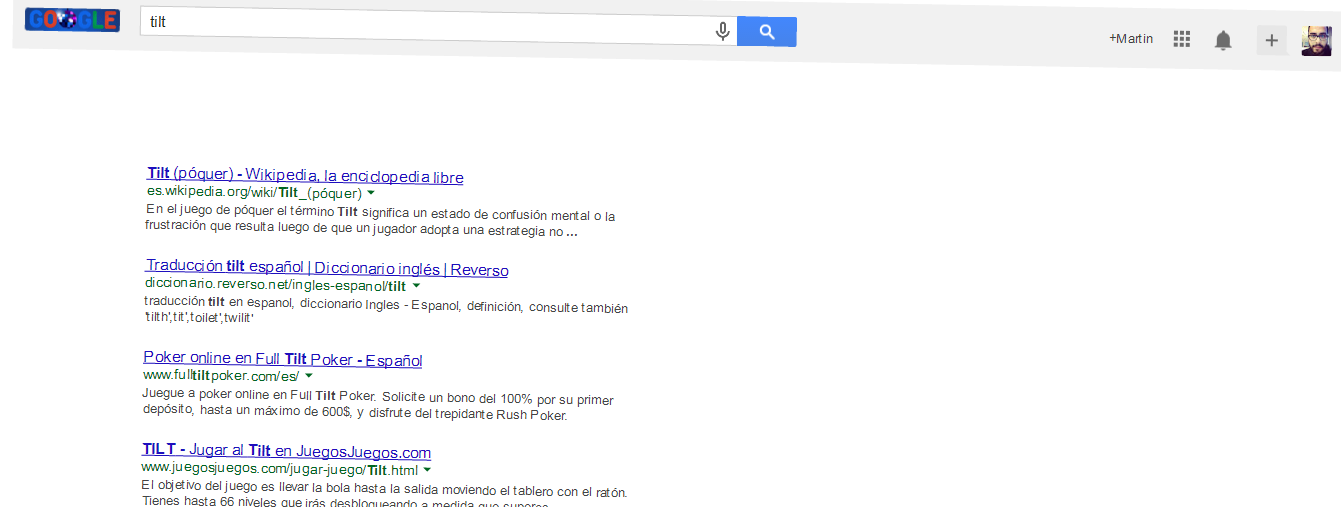Viewport: 1341px width, 507px height.
Task: Open the TILT JuegosJuegos.com result
Action: click(286, 451)
